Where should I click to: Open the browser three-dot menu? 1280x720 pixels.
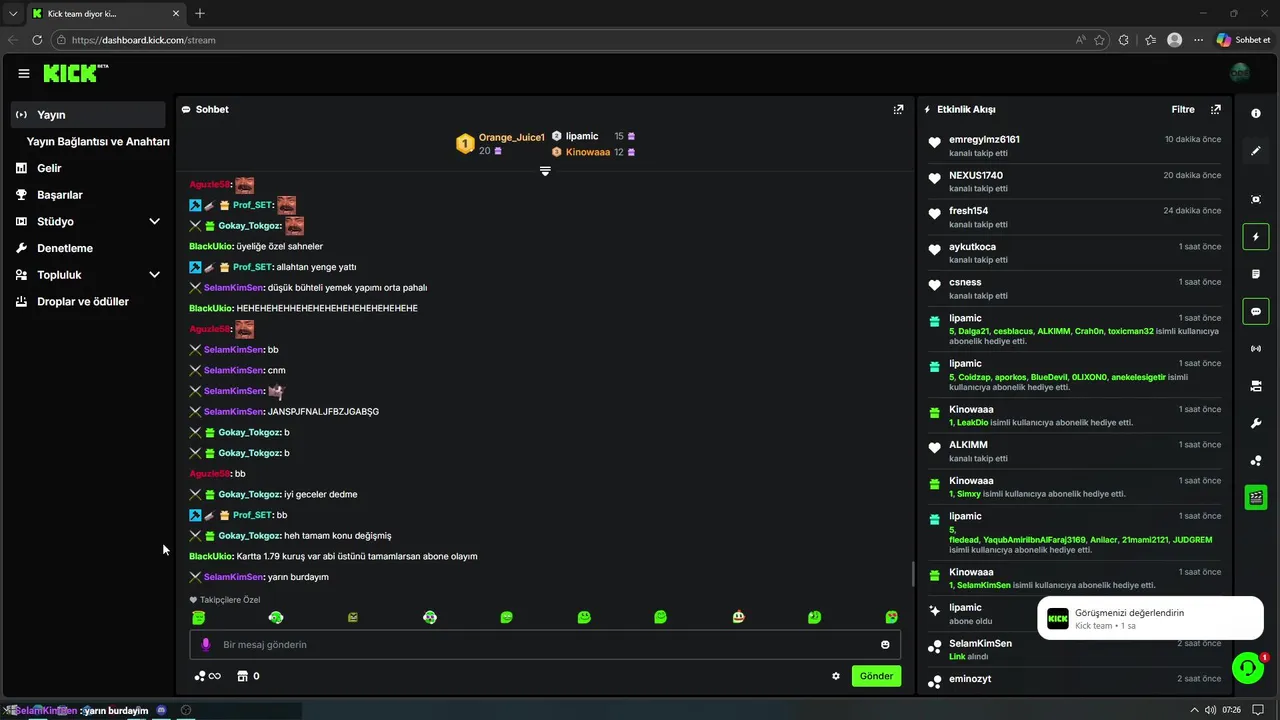(x=1198, y=40)
